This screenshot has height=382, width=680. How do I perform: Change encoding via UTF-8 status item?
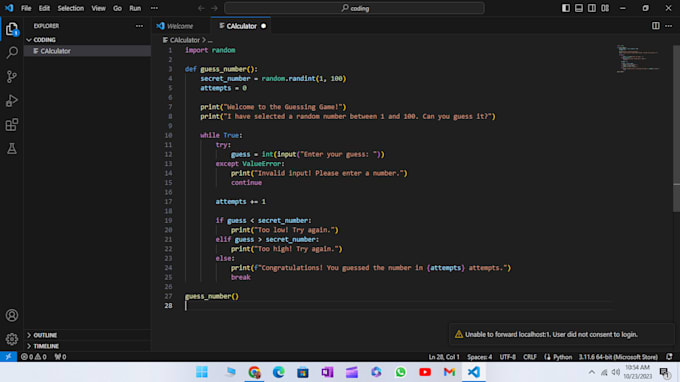tap(507, 357)
